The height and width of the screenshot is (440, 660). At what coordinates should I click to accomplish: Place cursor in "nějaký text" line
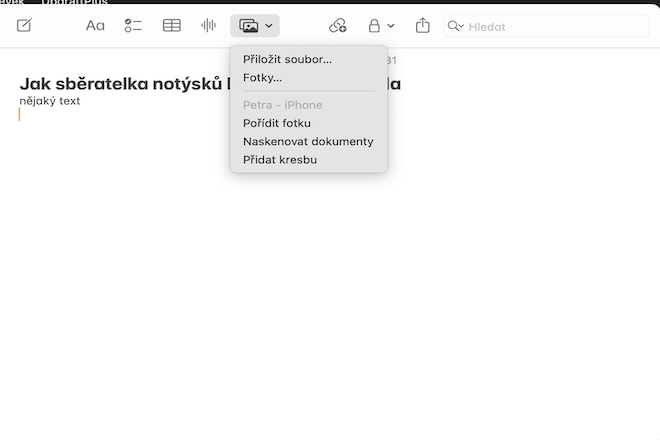point(50,101)
